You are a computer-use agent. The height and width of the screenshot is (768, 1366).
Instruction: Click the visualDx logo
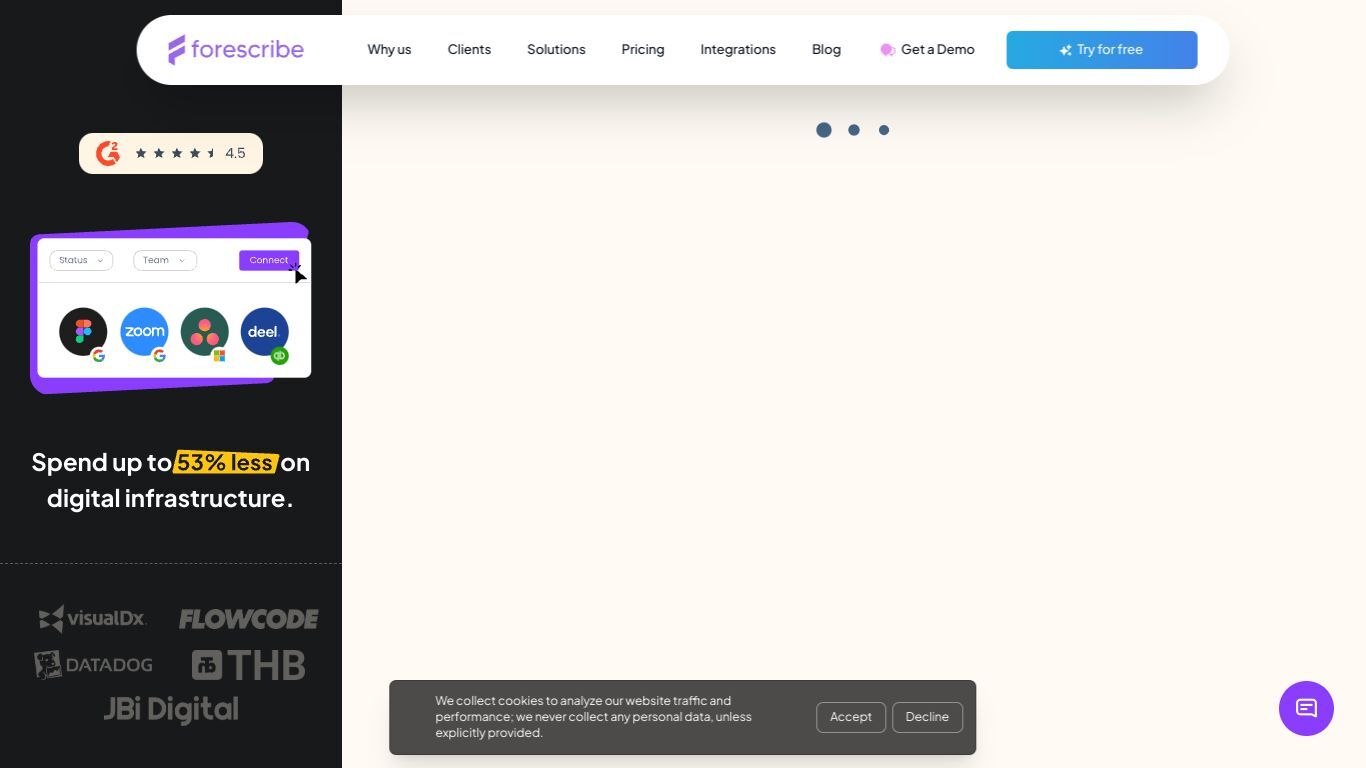[93, 618]
